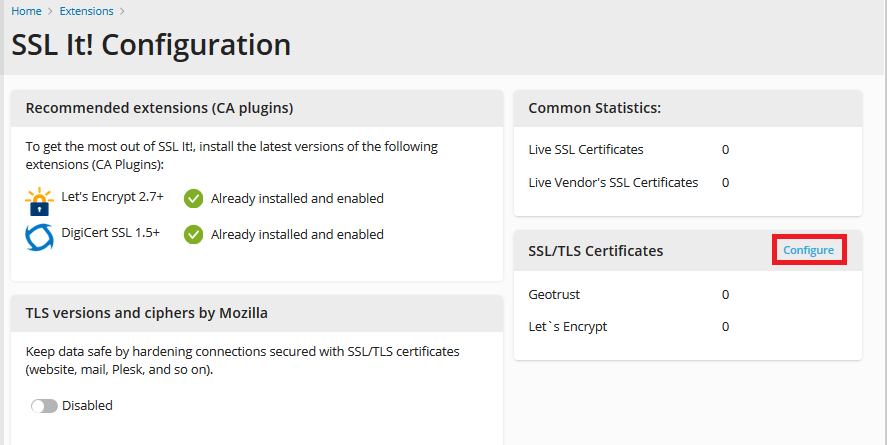Viewport: 887px width, 445px height.
Task: Click the chevron after Extensions breadcrumb
Action: (x=122, y=12)
